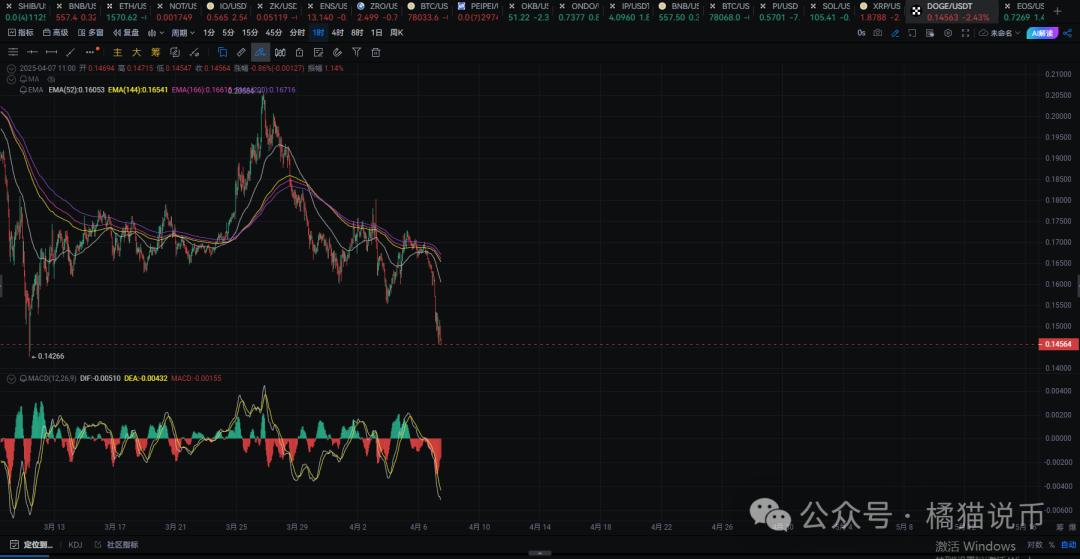The width and height of the screenshot is (1080, 559).
Task: Open the KDJ indicator tab
Action: [x=75, y=545]
